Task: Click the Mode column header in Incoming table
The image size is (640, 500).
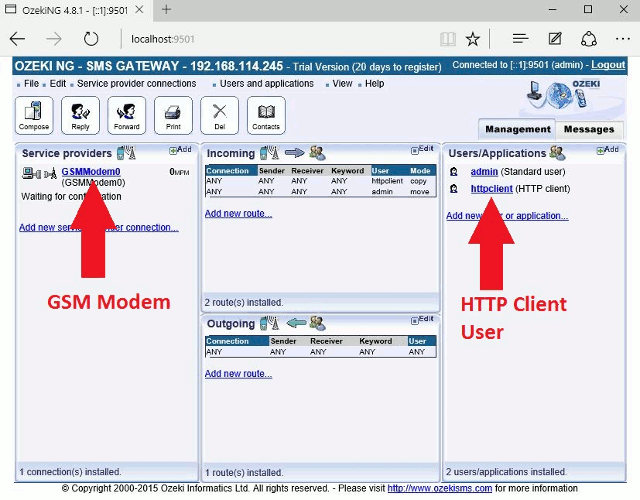Action: (420, 171)
